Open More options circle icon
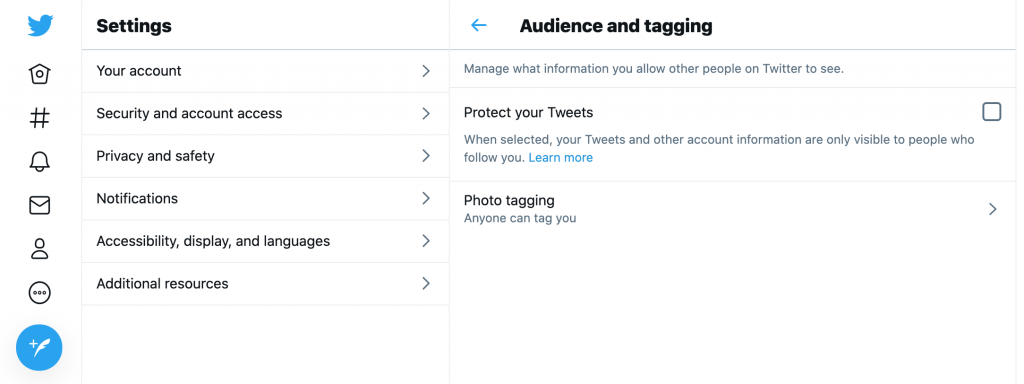Image resolution: width=1024 pixels, height=384 pixels. [40, 293]
